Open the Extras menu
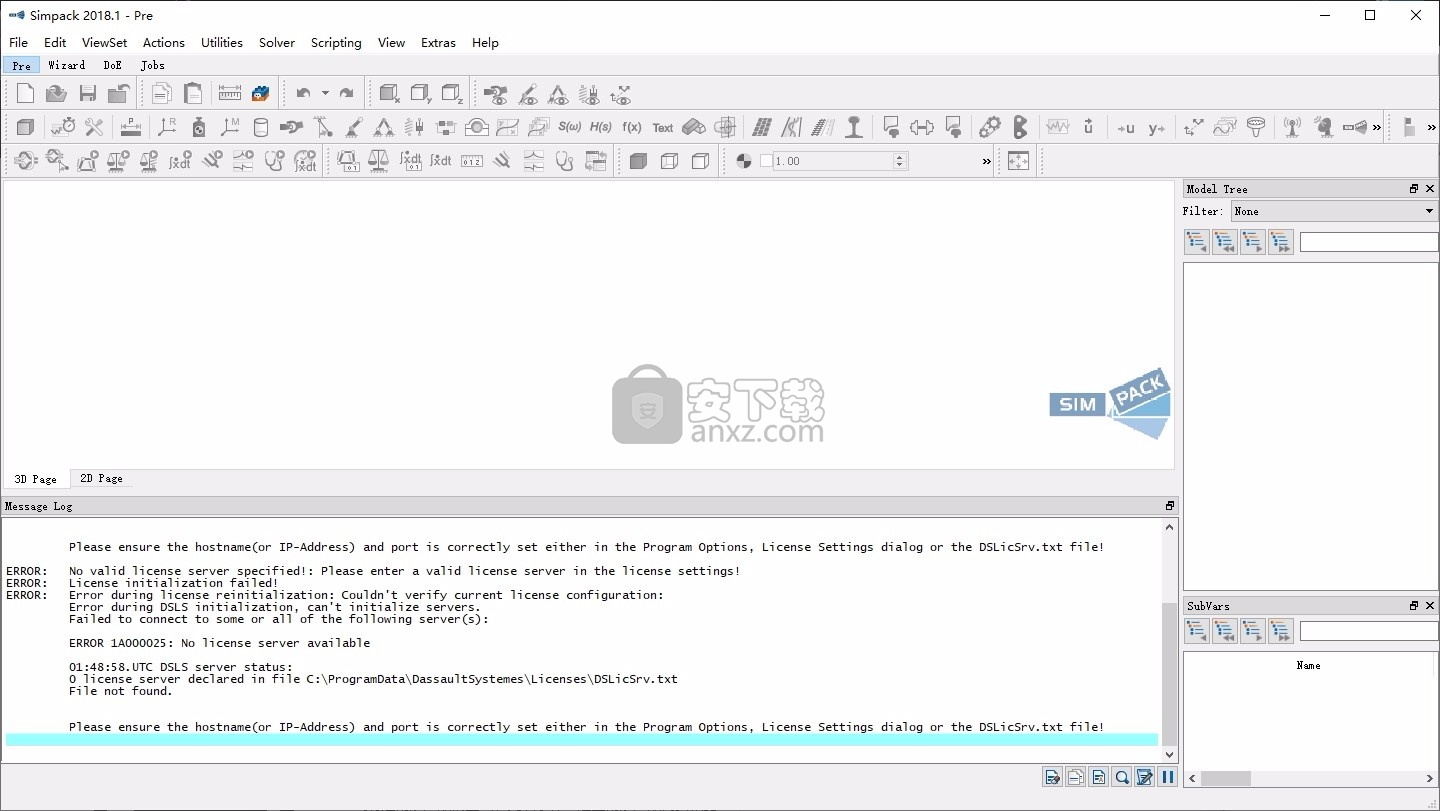This screenshot has width=1440, height=811. tap(438, 42)
